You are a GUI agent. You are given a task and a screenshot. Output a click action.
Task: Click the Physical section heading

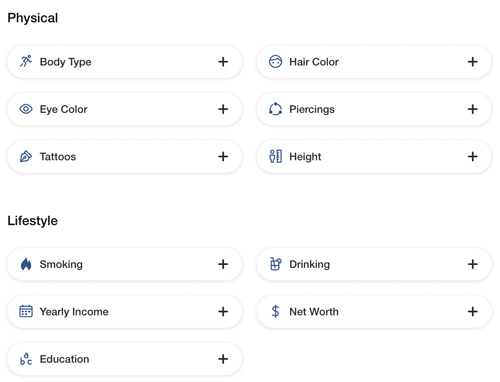33,18
